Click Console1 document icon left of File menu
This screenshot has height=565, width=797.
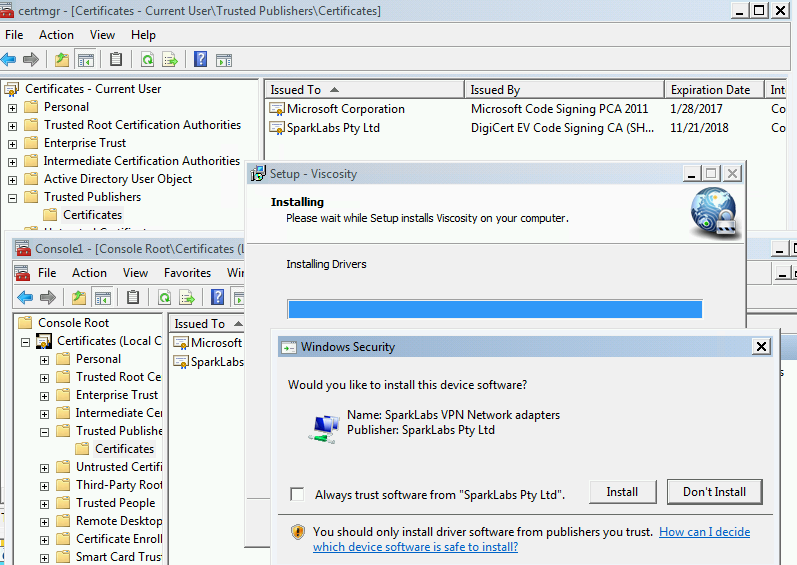[22, 273]
